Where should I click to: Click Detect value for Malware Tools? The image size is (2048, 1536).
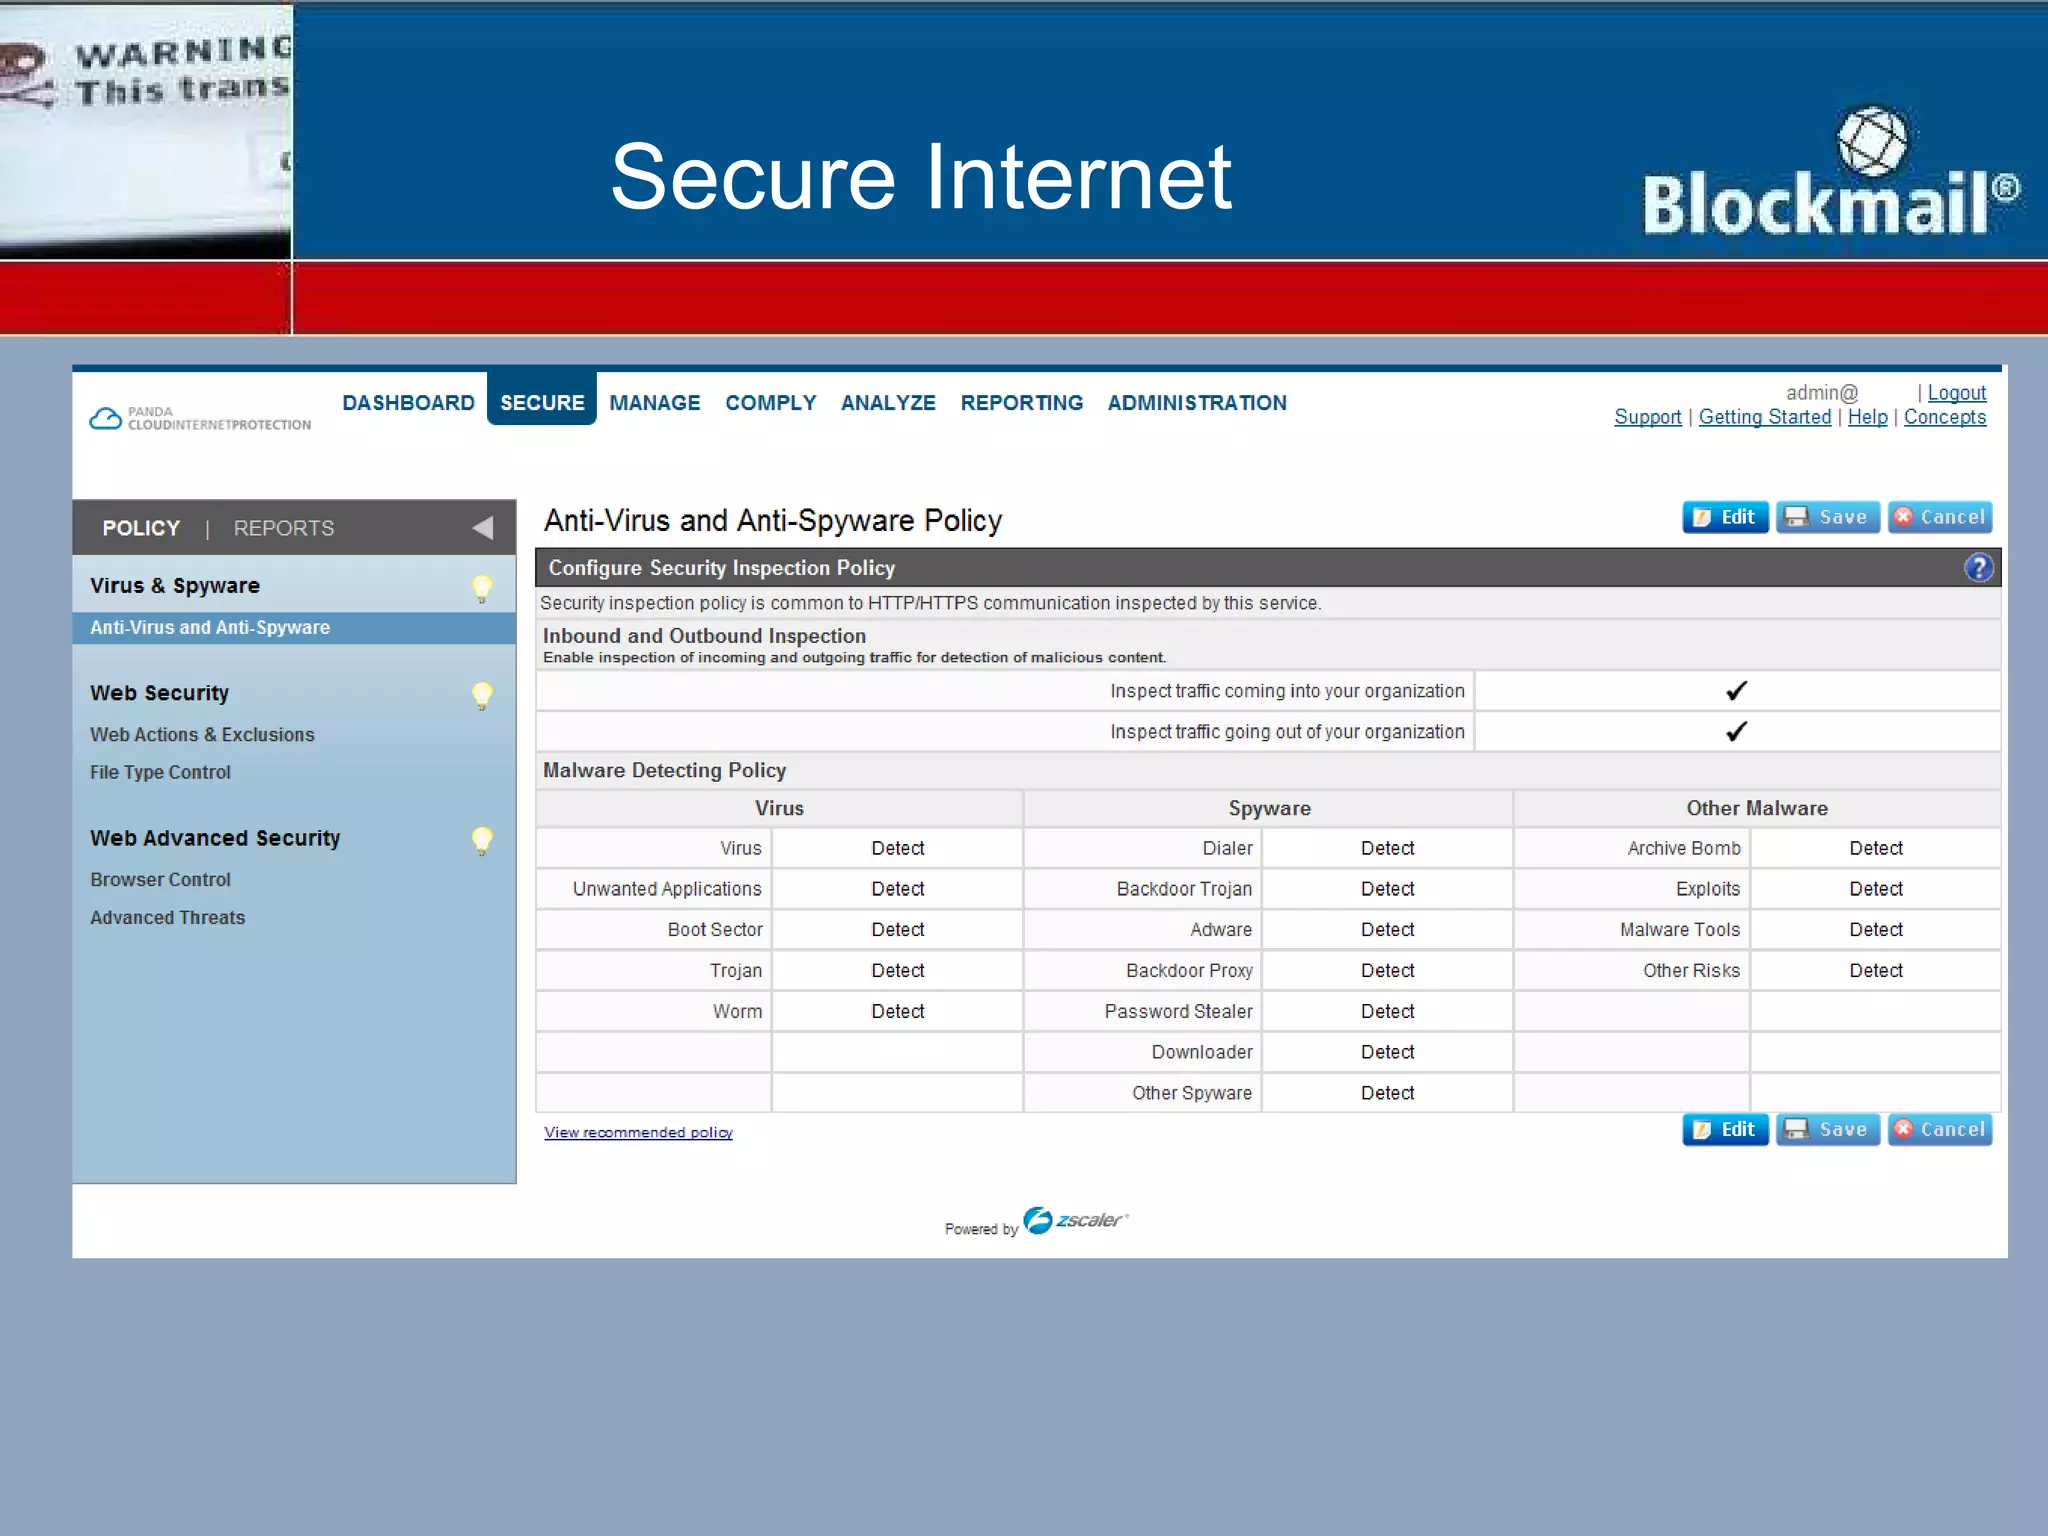pos(1875,930)
